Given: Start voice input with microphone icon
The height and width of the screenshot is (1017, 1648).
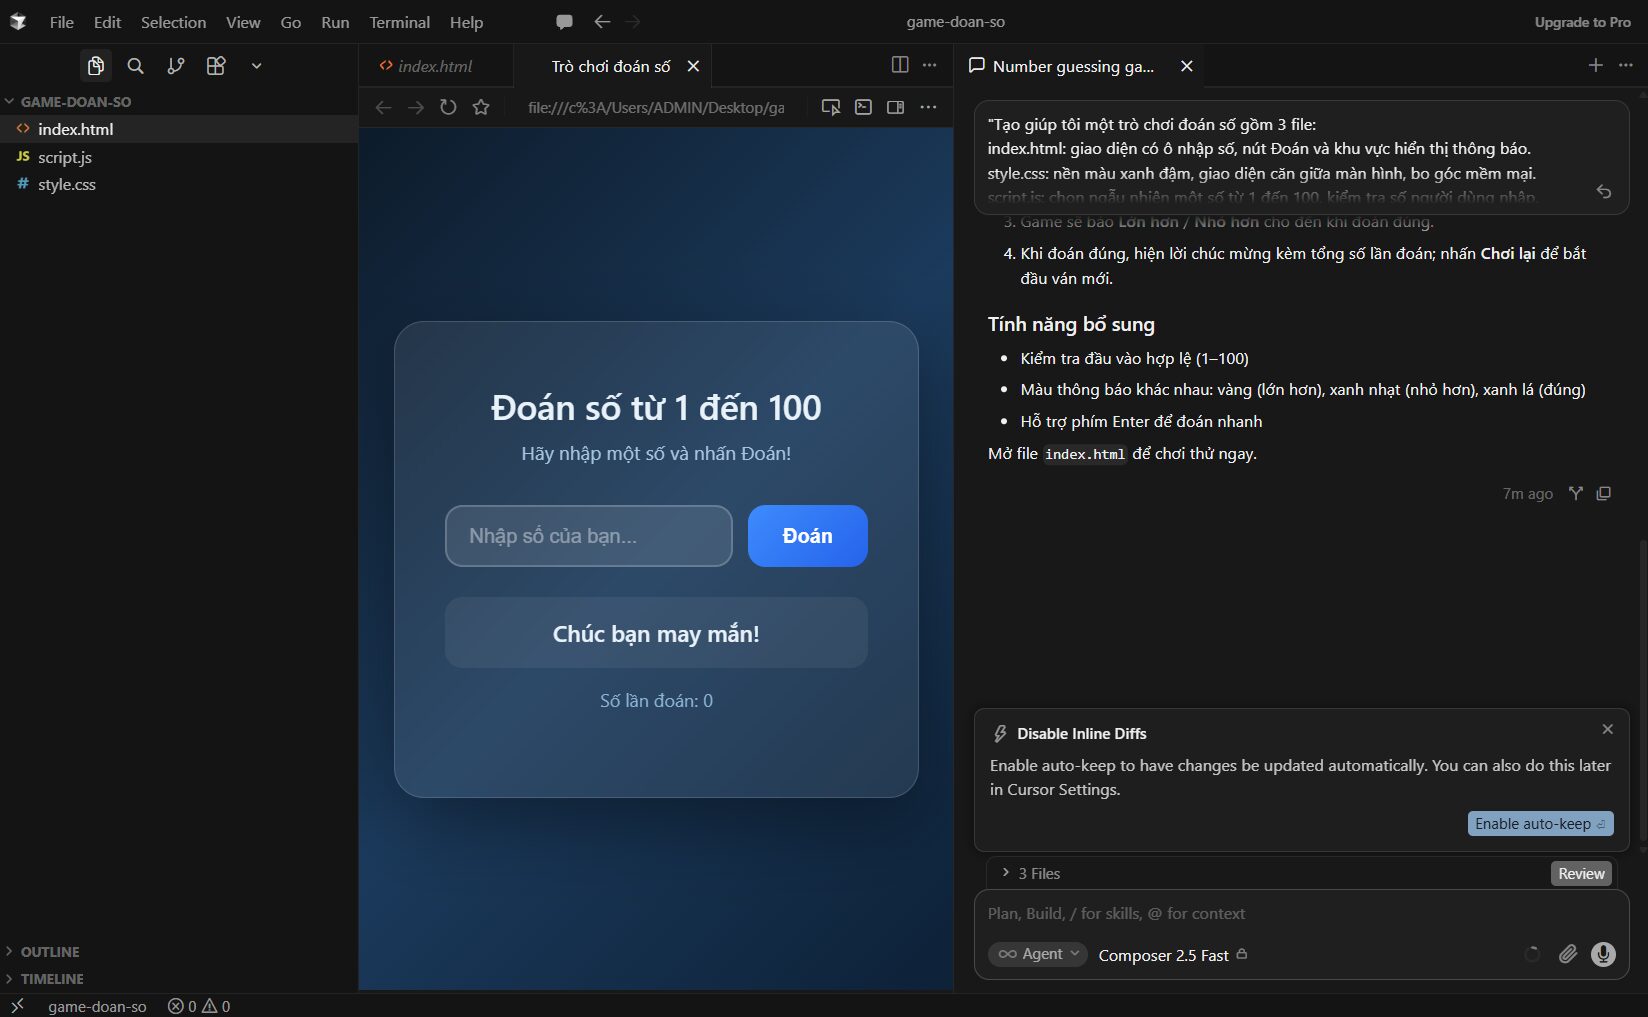Looking at the screenshot, I should point(1603,954).
